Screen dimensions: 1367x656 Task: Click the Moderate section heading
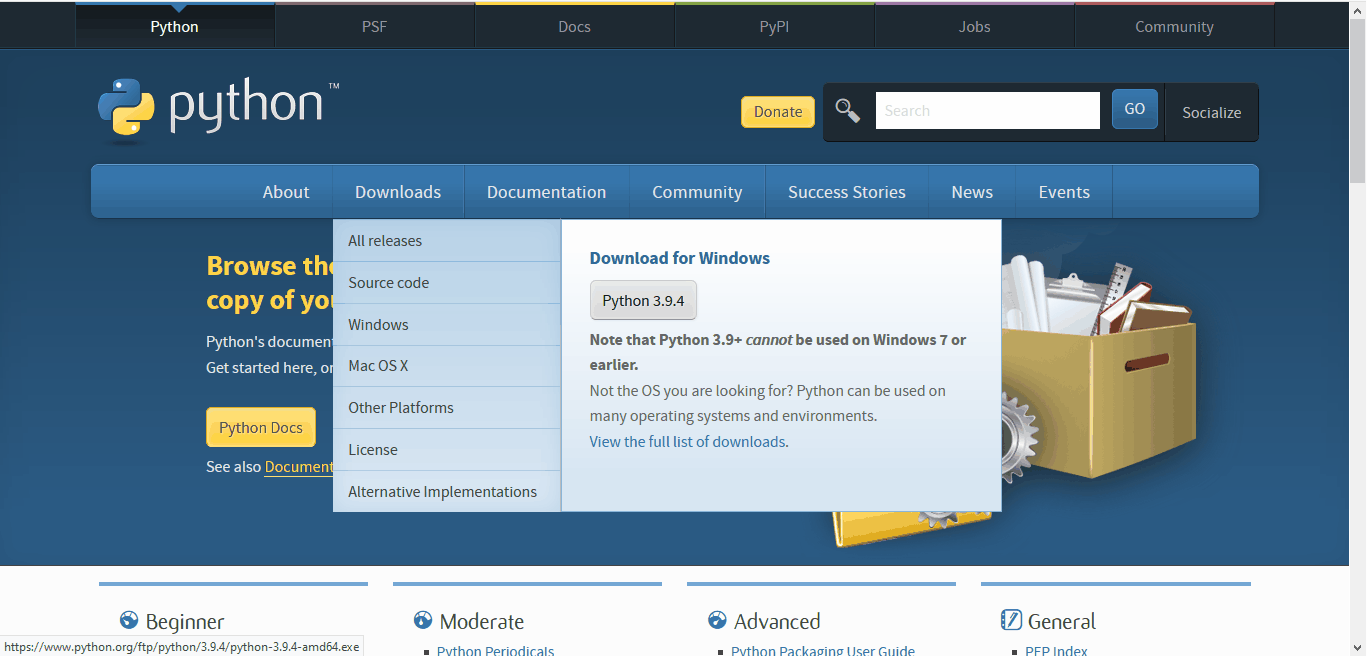pyautogui.click(x=482, y=621)
